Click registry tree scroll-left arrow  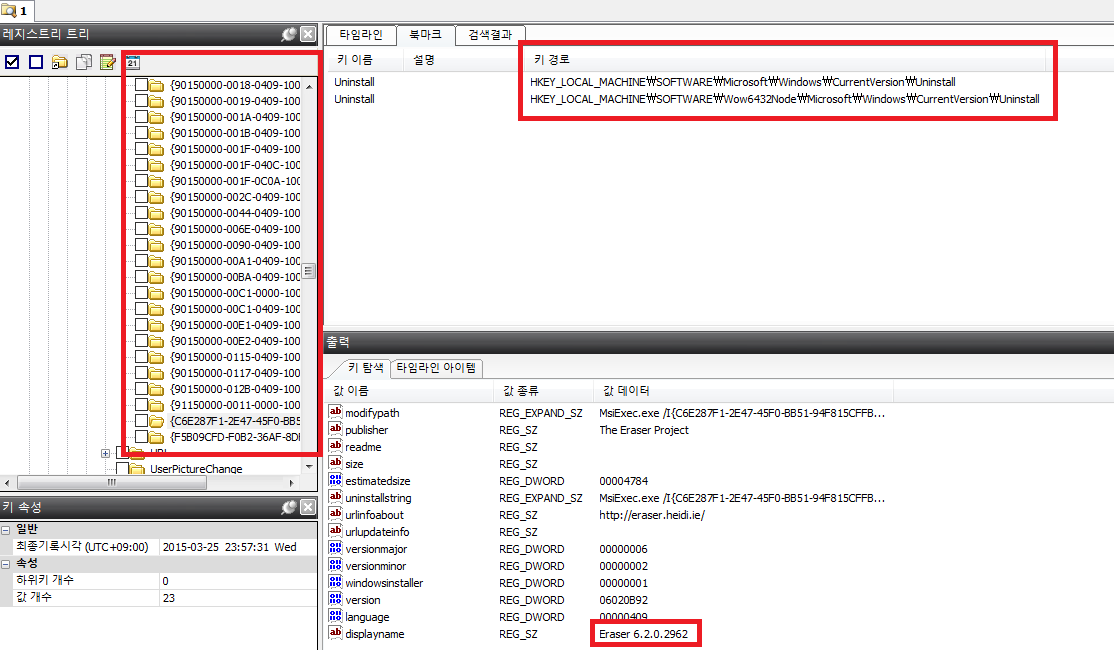(x=7, y=482)
